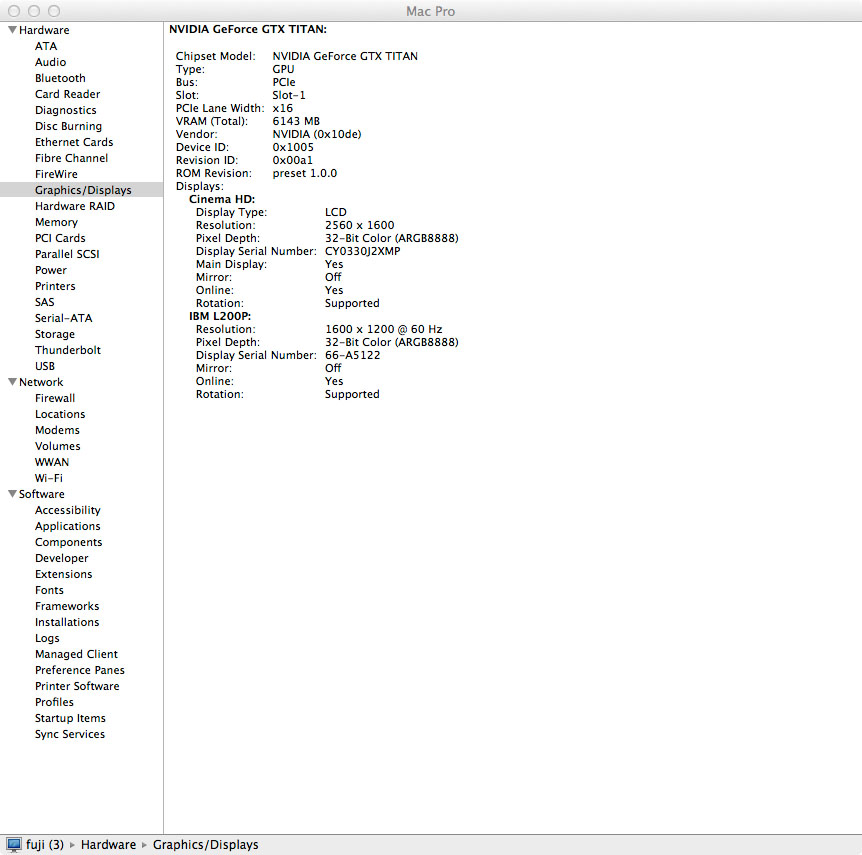
Task: Select Fibre Channel in the sidebar
Action: pyautogui.click(x=71, y=158)
